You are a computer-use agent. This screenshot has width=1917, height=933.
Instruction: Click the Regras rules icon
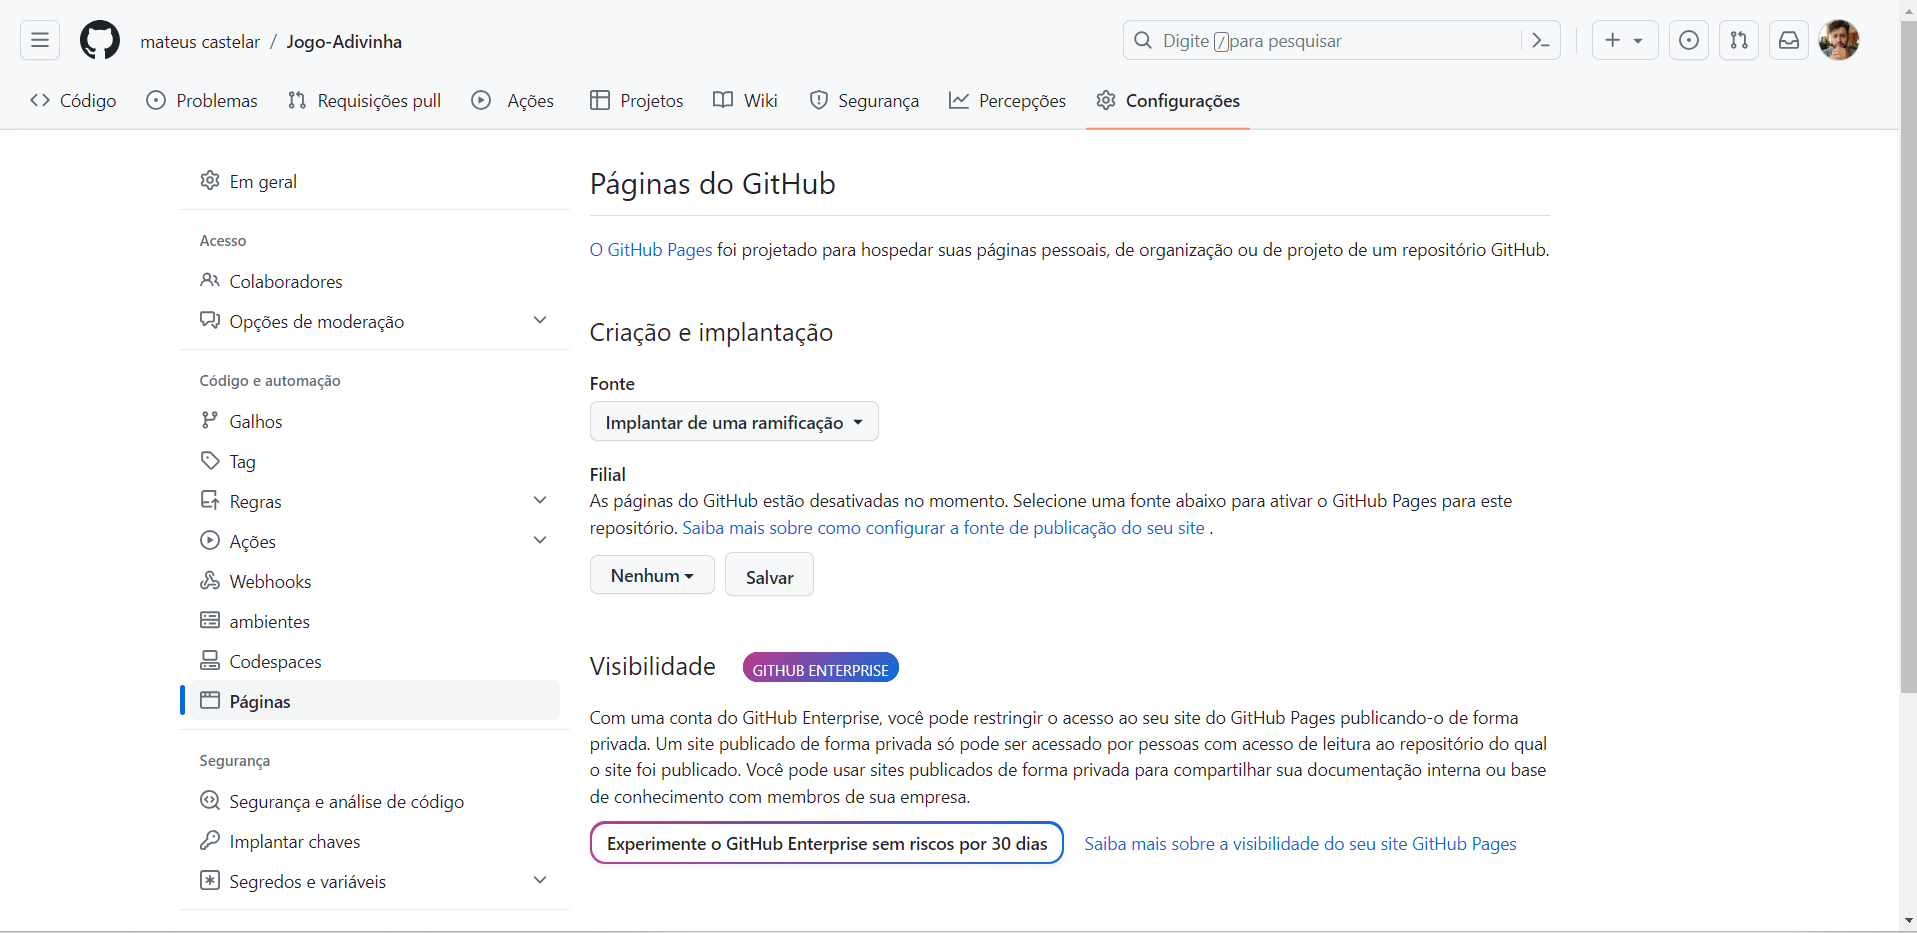210,500
